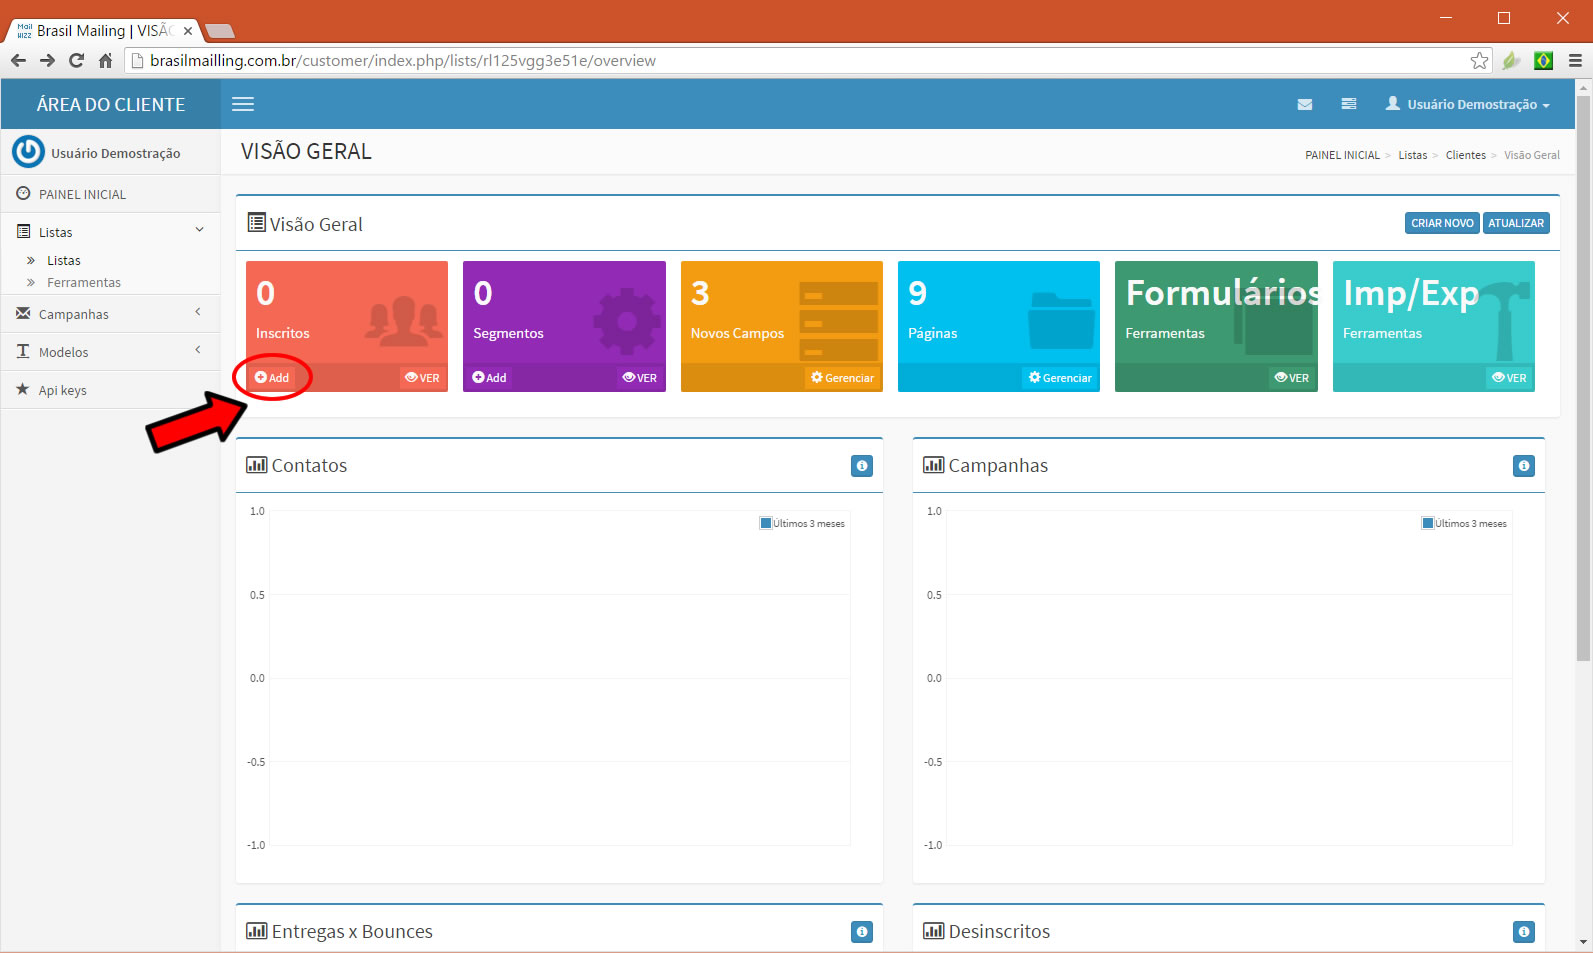View segments with Segmentos VER
The height and width of the screenshot is (953, 1593).
640,378
